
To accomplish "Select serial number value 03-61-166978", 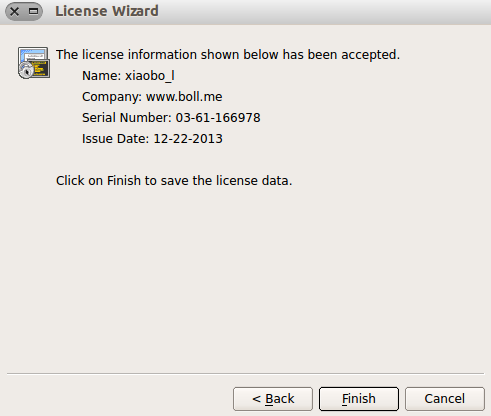I will click(218, 118).
